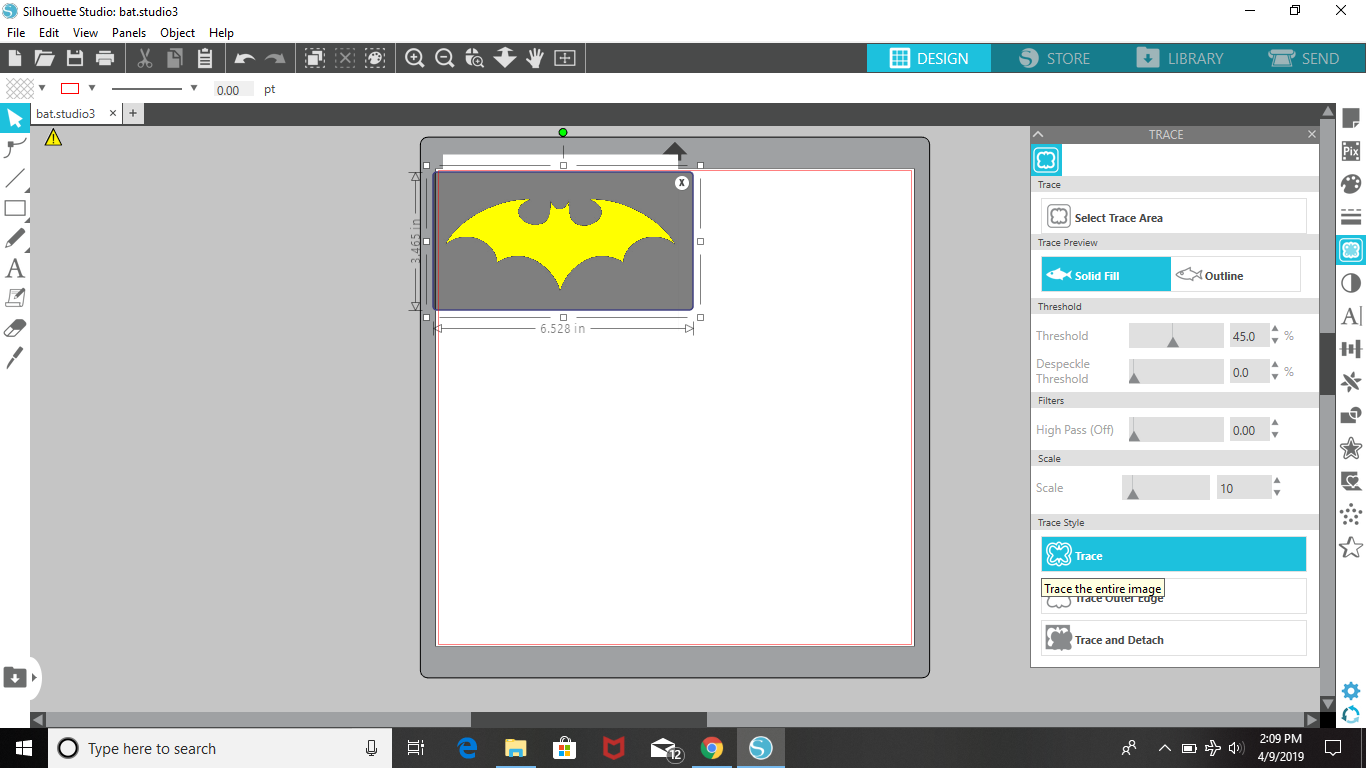Click the Select Trace Area button
The width and height of the screenshot is (1366, 768).
point(1174,217)
